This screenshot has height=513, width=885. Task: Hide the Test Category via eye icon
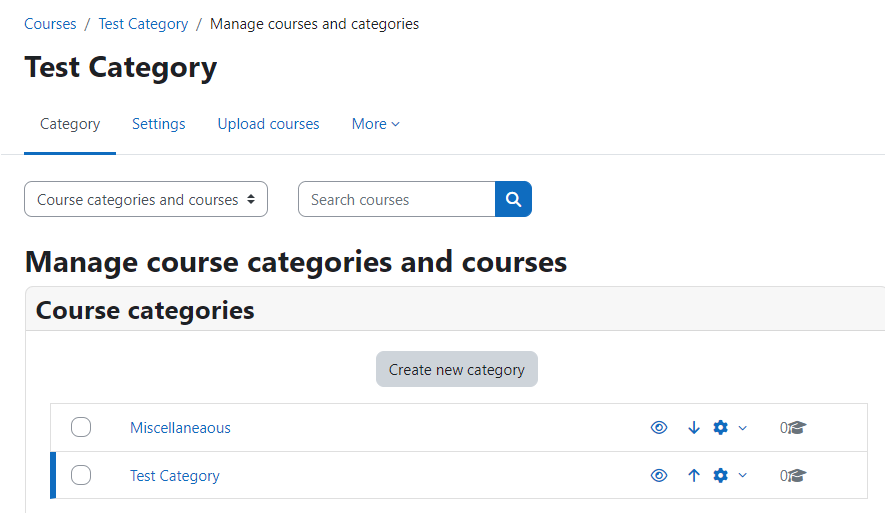[659, 476]
